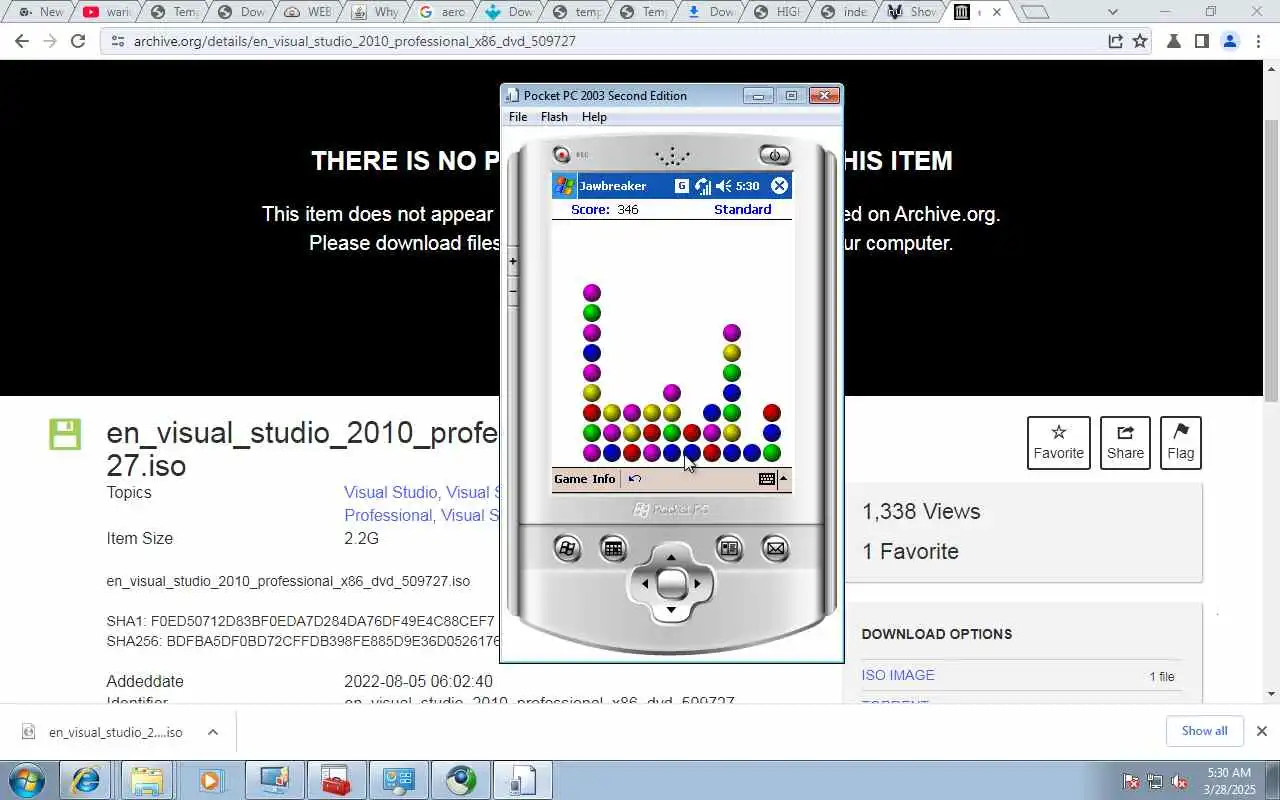Open the Windows Start orb
The height and width of the screenshot is (800, 1280).
pos(26,780)
